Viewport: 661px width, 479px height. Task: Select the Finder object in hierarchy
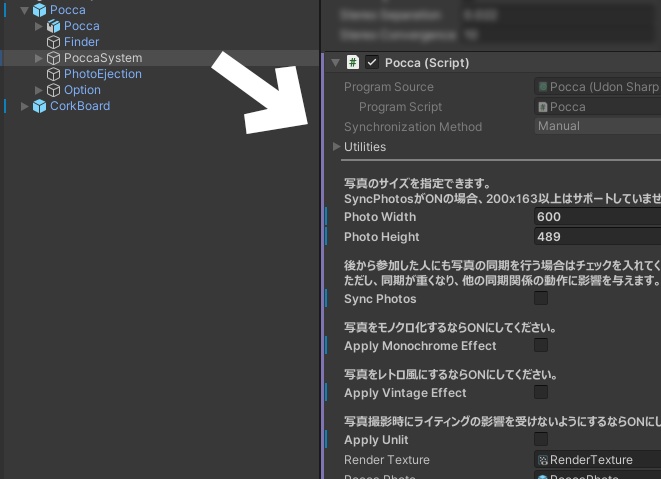pyautogui.click(x=81, y=42)
